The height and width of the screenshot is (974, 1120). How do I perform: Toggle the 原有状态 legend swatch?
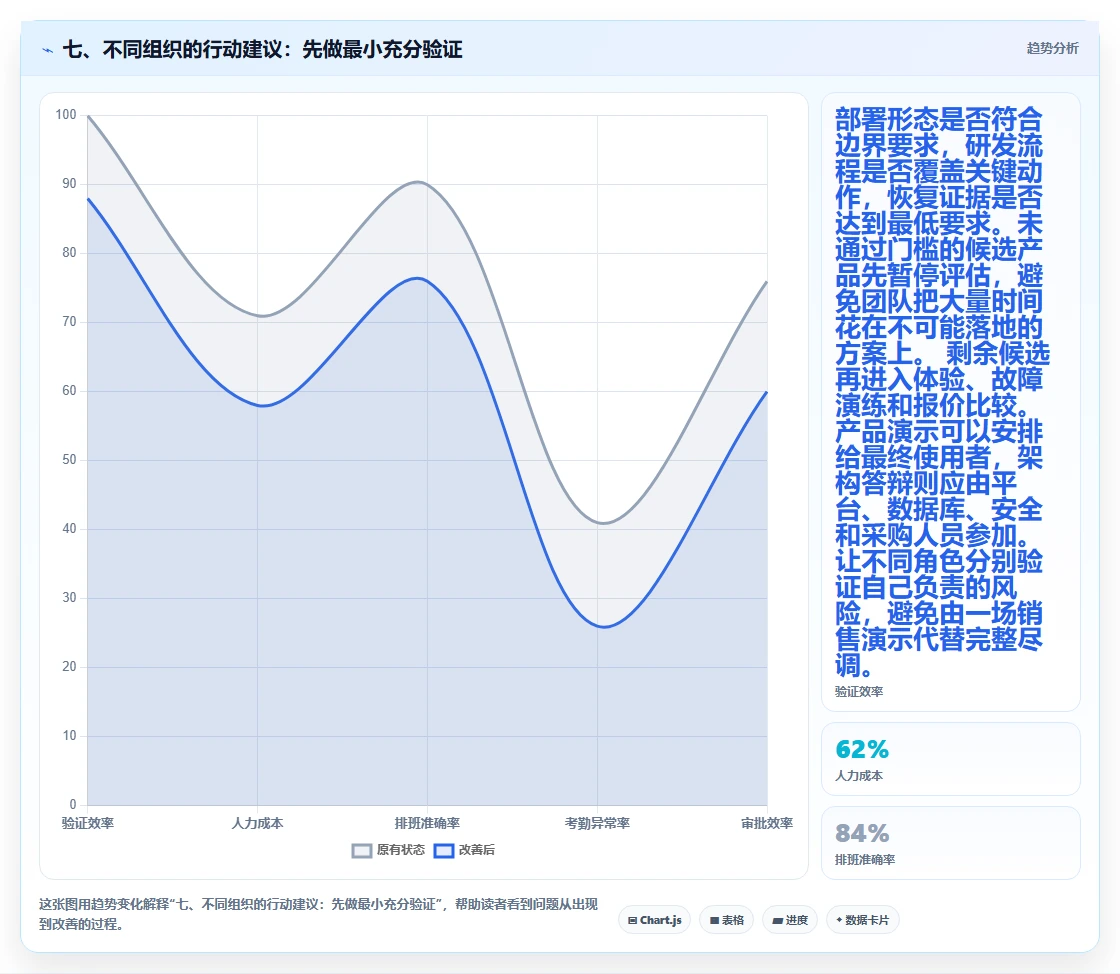362,850
